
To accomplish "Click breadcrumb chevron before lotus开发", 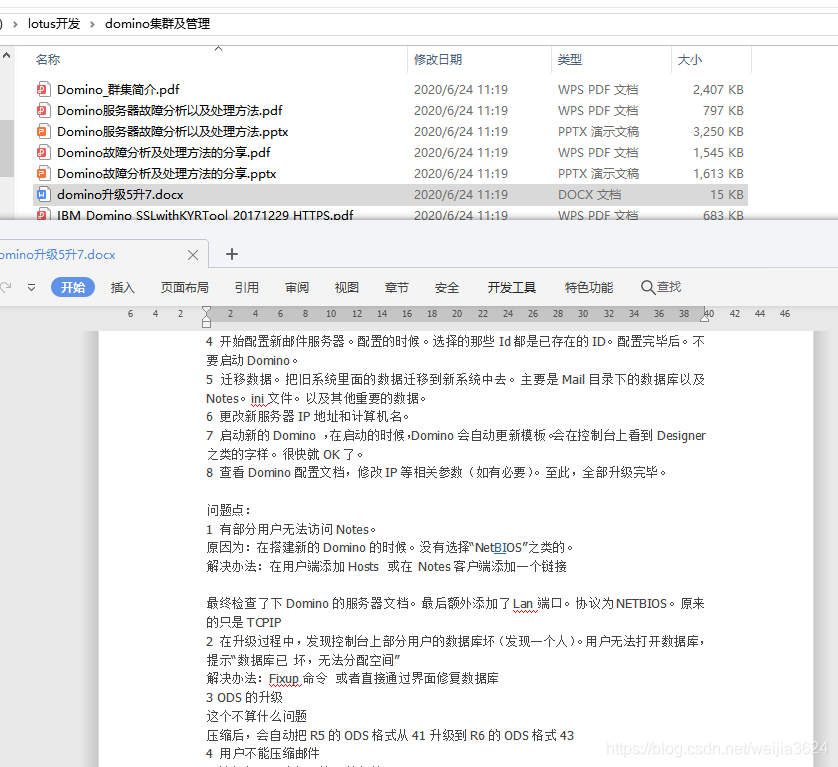I will 15,24.
